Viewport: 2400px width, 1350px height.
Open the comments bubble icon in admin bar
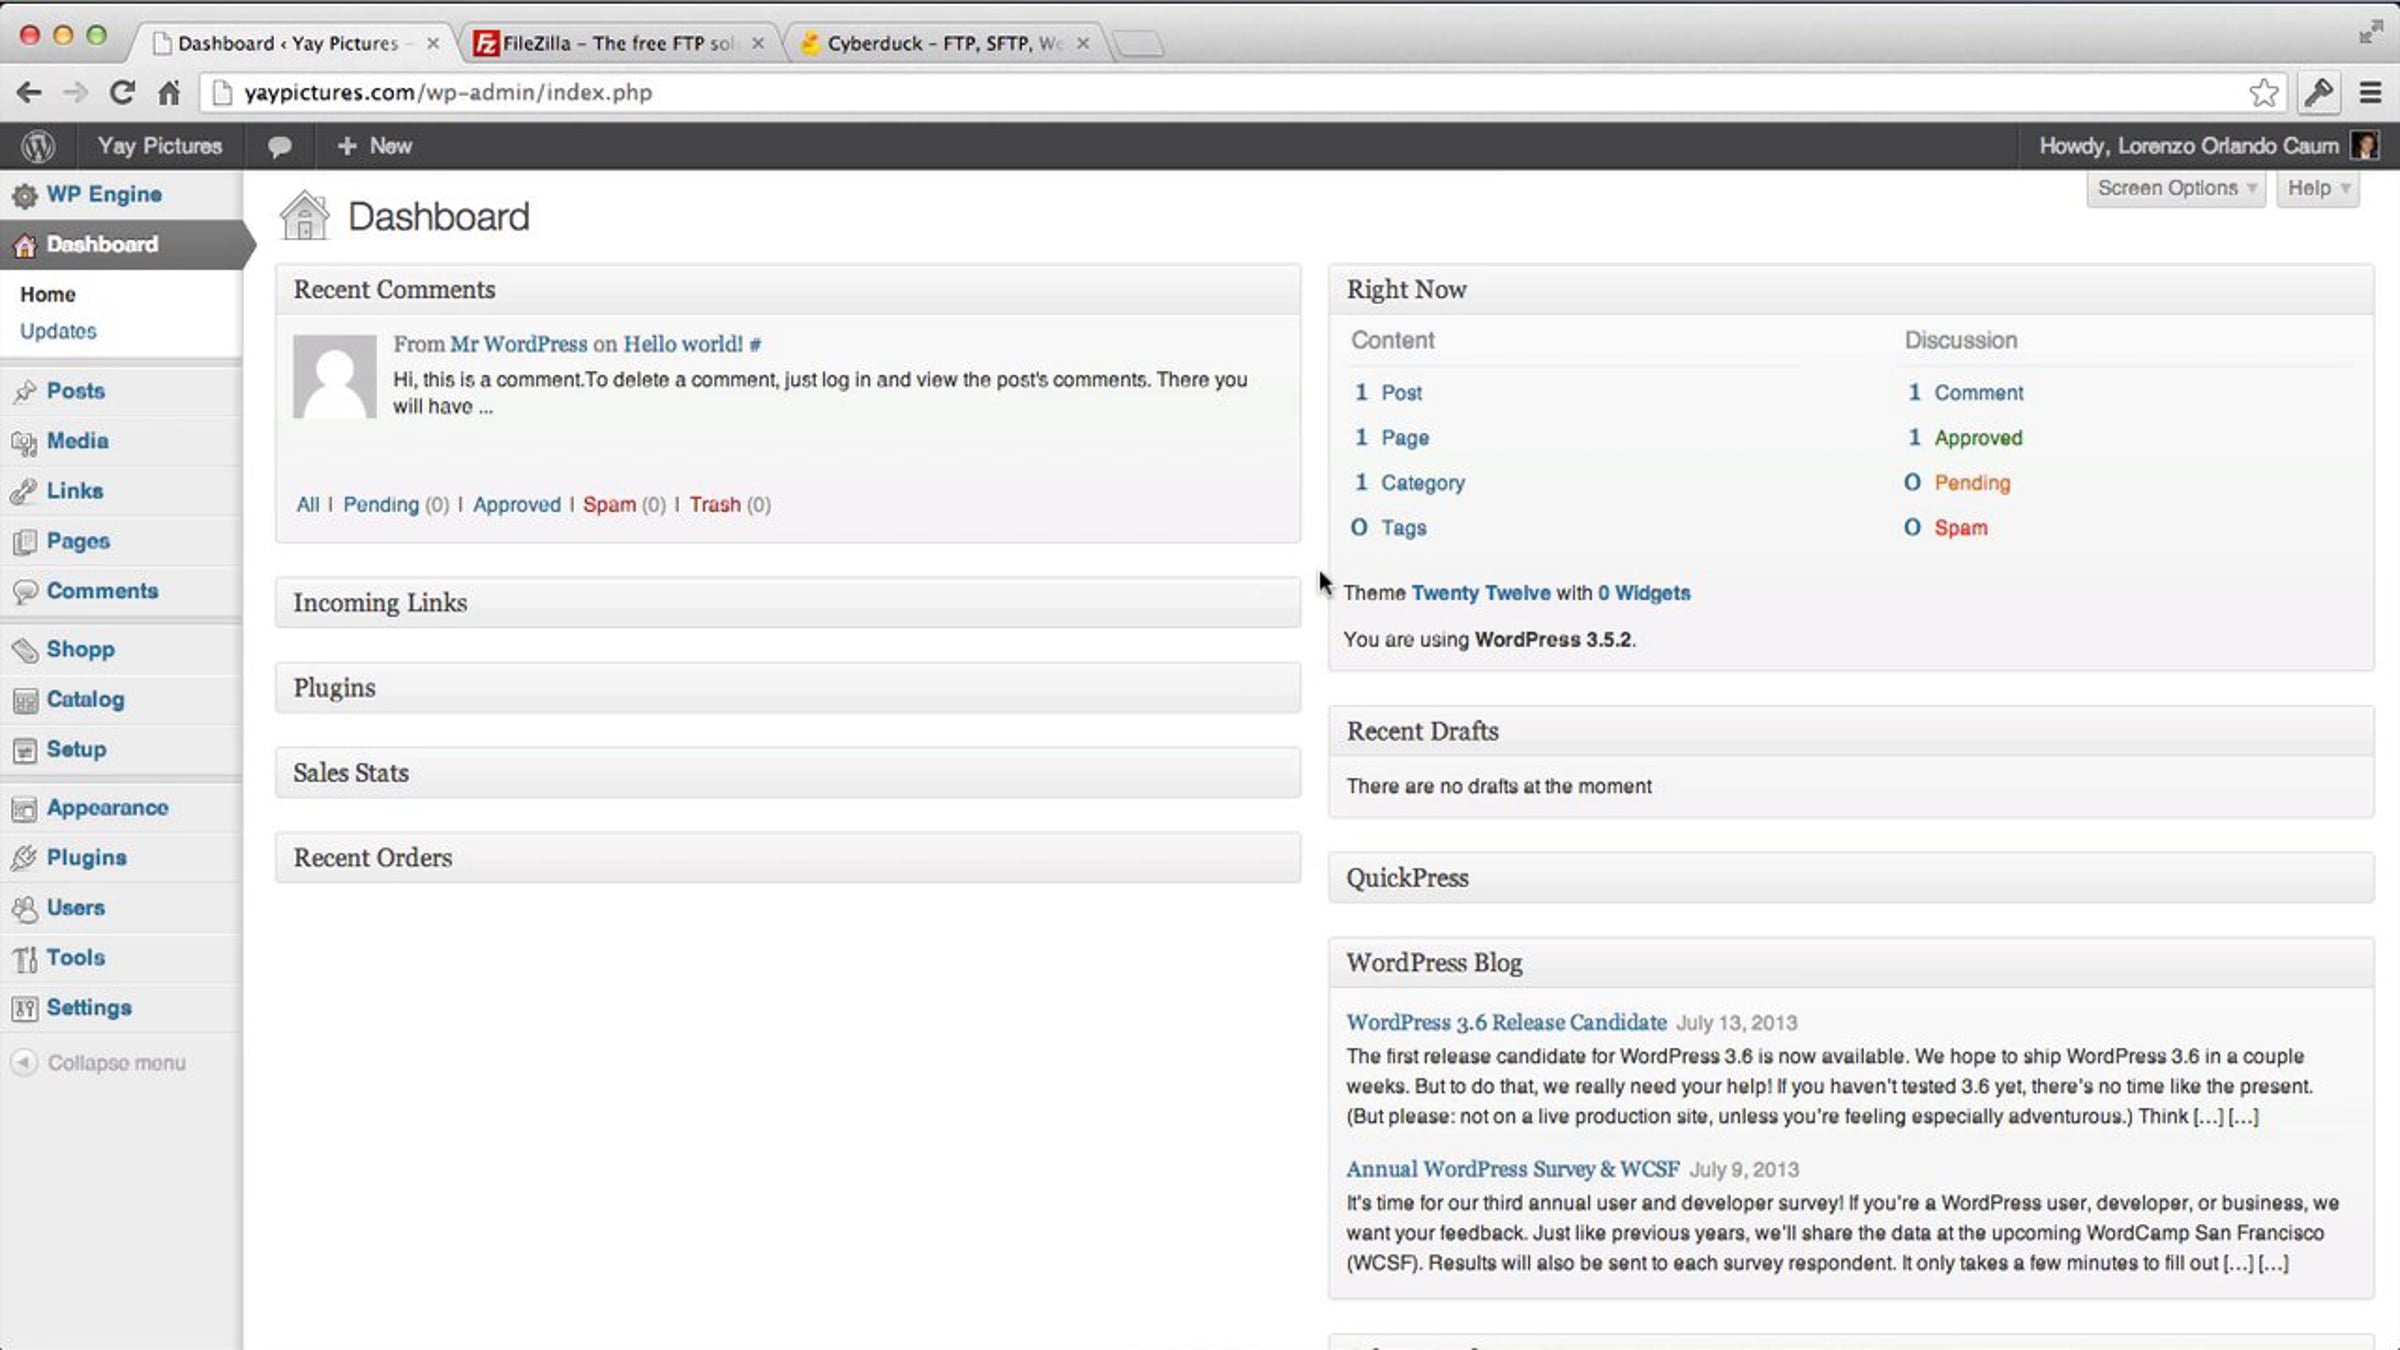click(x=279, y=146)
